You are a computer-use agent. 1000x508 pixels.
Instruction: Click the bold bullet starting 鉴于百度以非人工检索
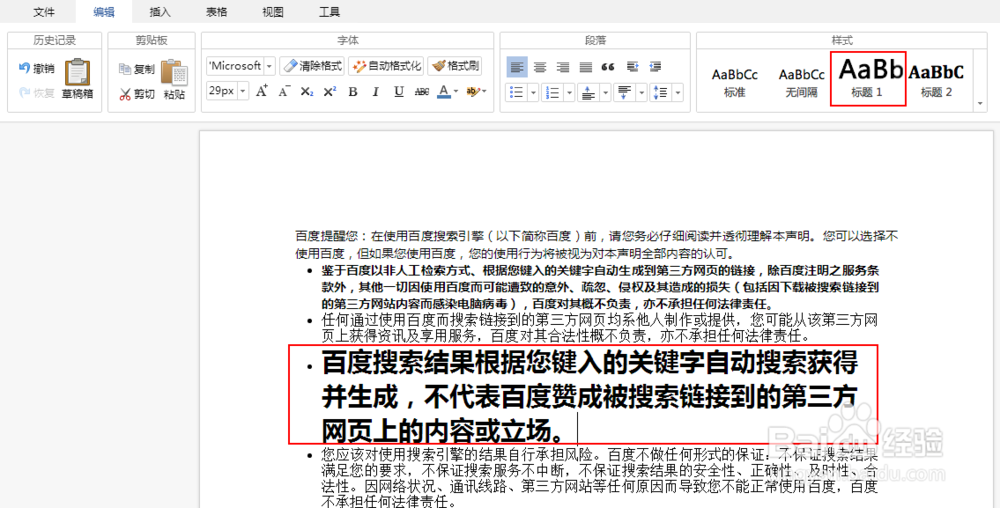tap(600, 287)
